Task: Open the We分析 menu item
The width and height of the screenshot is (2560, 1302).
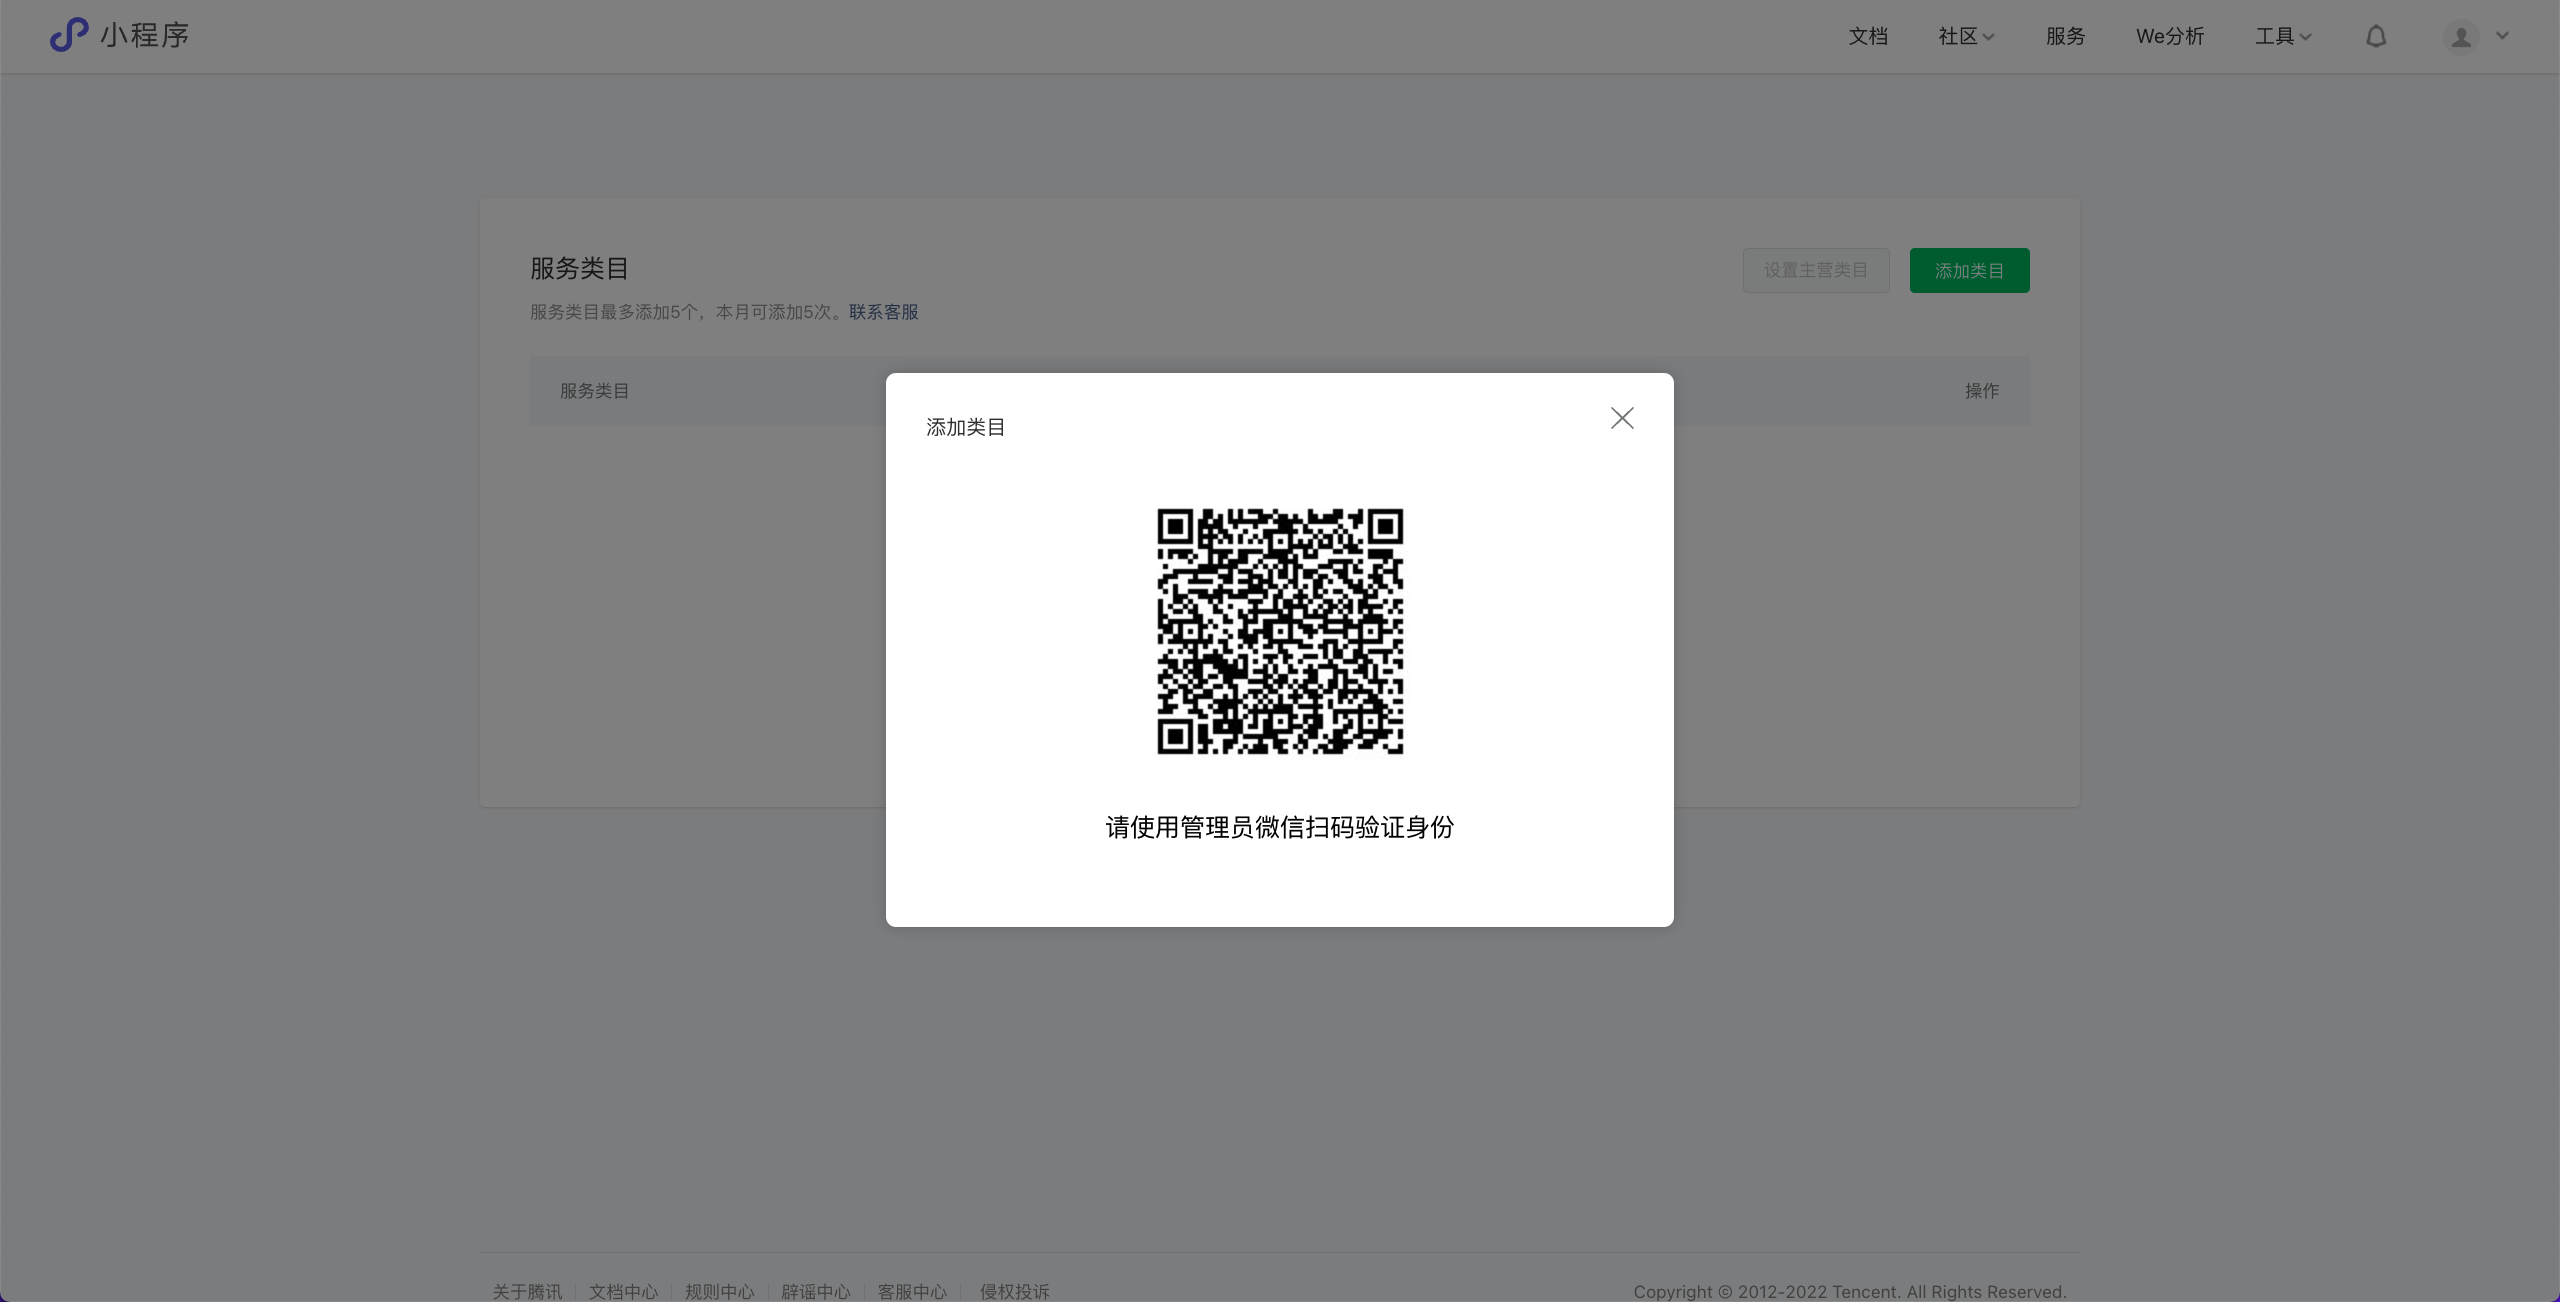Action: 2170,36
